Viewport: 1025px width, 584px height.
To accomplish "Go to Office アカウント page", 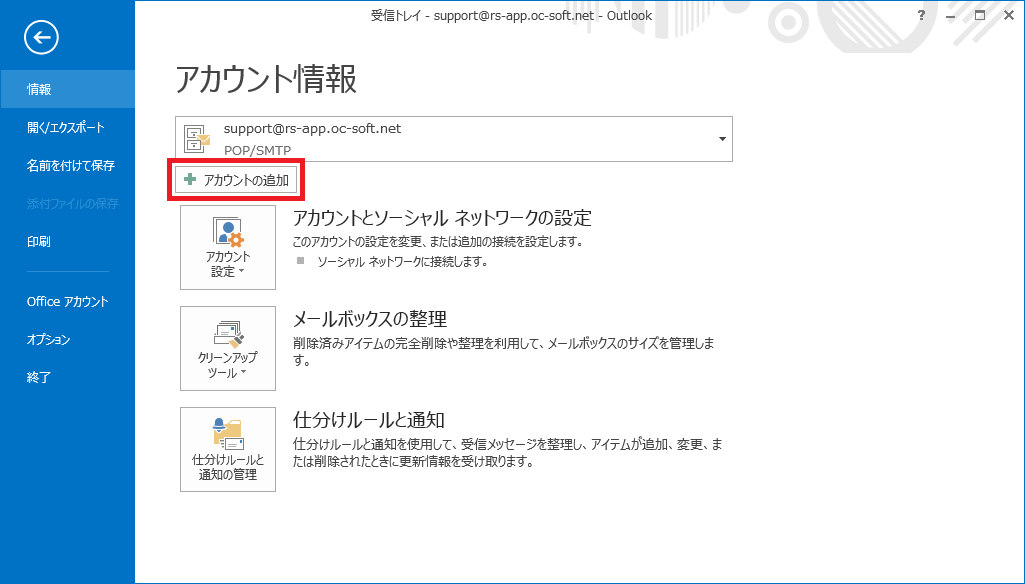I will click(x=67, y=301).
